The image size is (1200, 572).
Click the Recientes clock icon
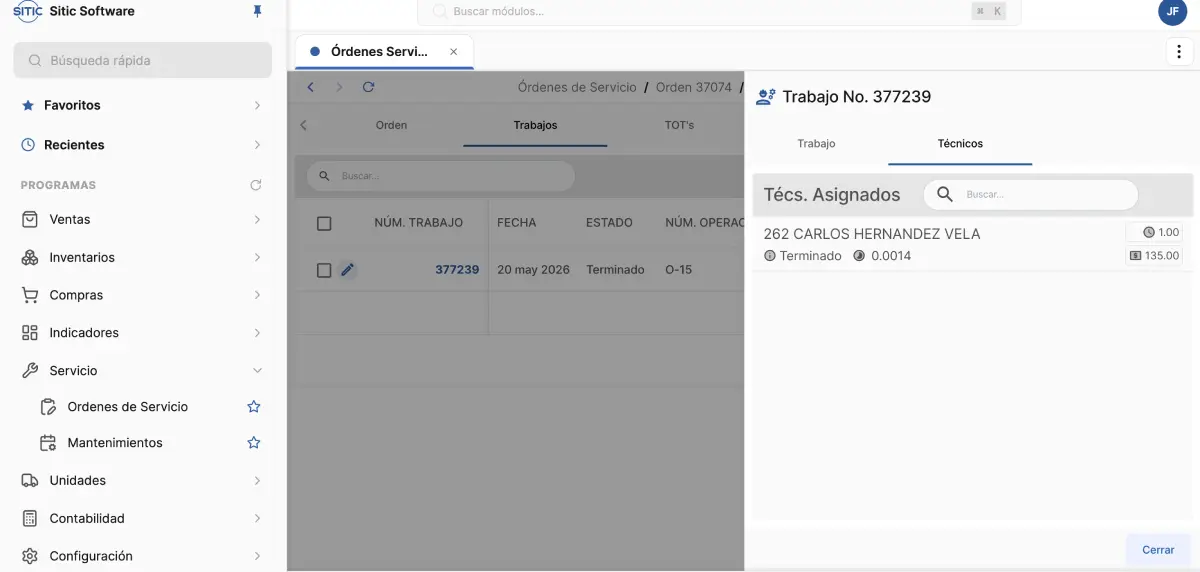point(28,145)
